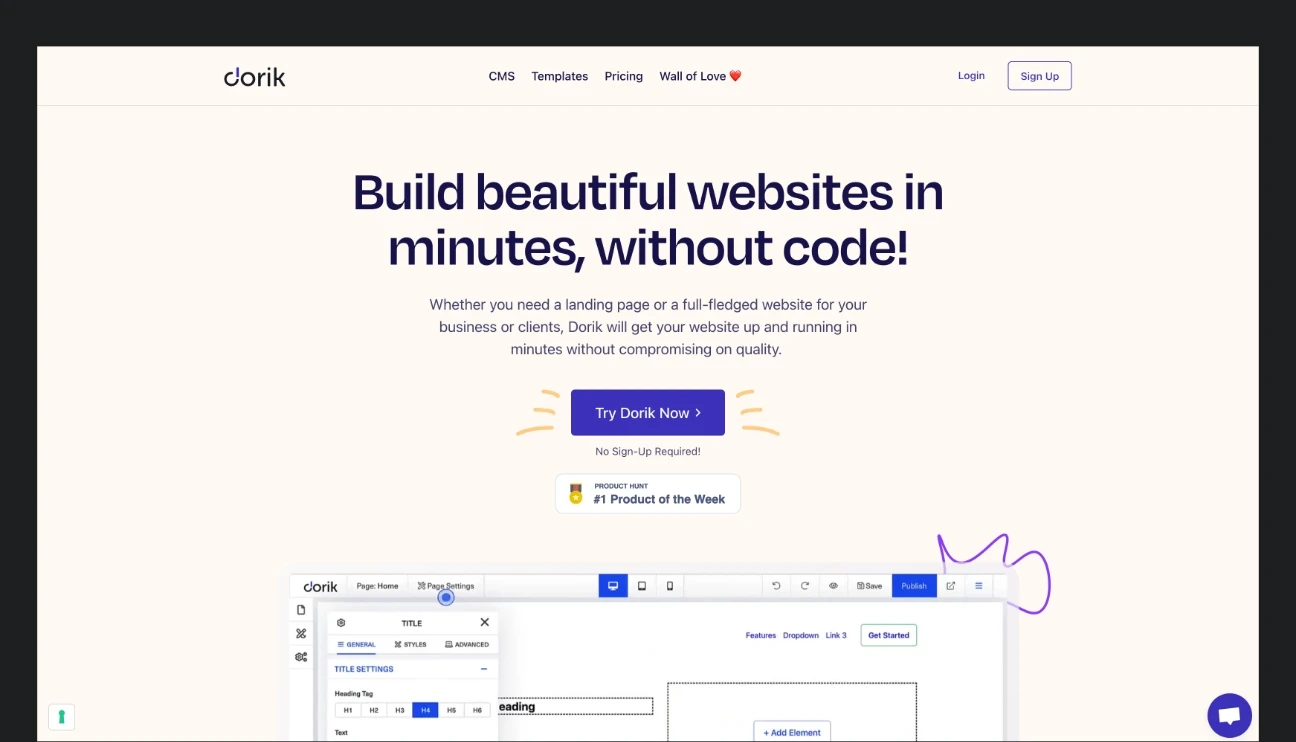Image resolution: width=1296 pixels, height=742 pixels.
Task: Click the + Add Element button
Action: pos(792,732)
